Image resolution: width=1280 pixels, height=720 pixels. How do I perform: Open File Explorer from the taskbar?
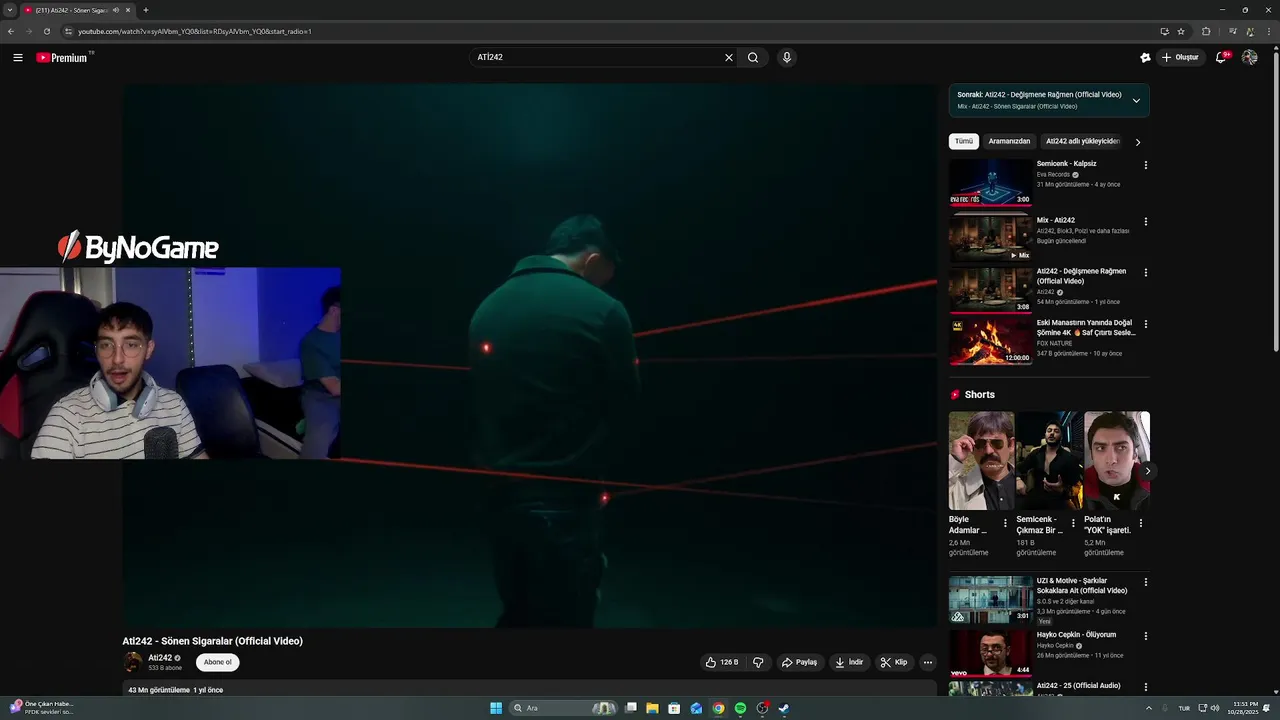[652, 708]
